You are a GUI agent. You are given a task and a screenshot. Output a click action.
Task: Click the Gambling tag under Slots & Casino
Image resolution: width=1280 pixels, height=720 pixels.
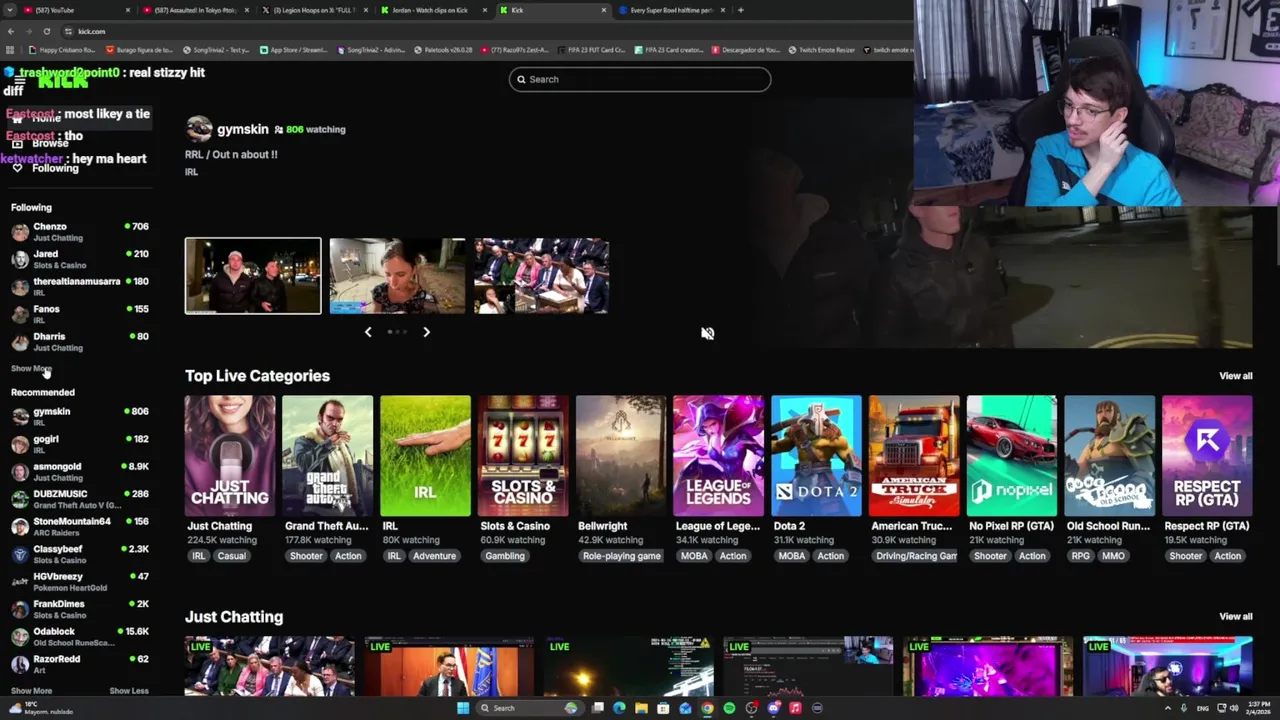[505, 556]
